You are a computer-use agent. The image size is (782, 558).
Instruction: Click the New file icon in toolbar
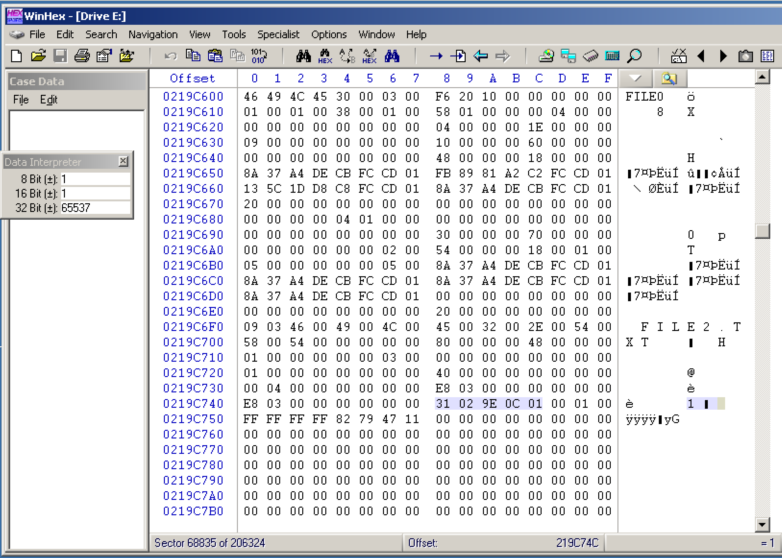pyautogui.click(x=16, y=56)
